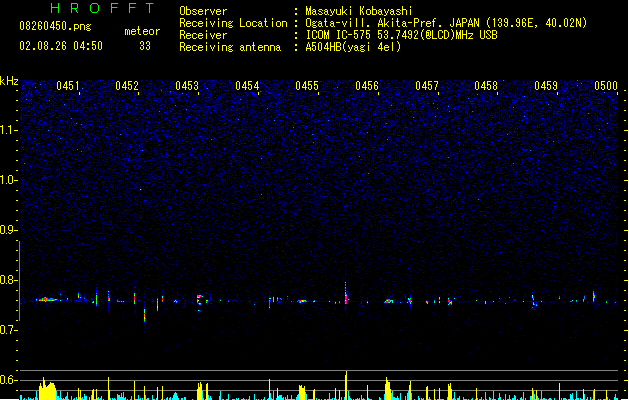The image size is (629, 400).
Task: Click the Receiving antenna label
Action: (x=230, y=47)
